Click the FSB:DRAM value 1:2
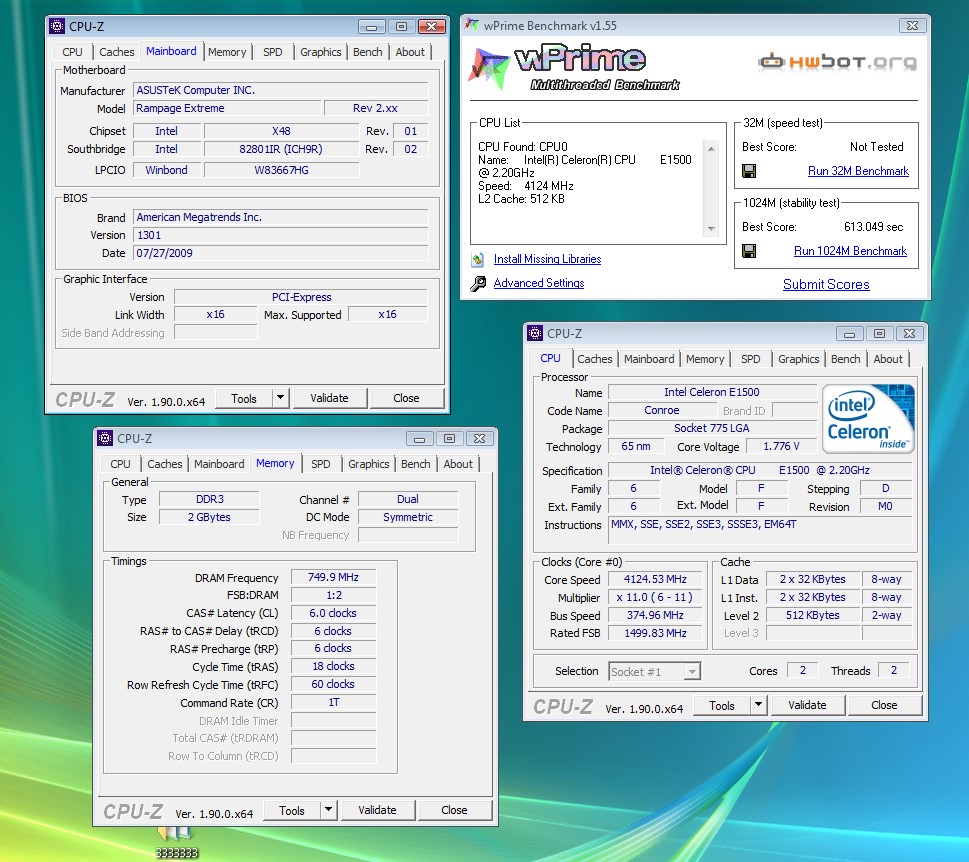Screen dimensions: 969x862 pyautogui.click(x=334, y=595)
